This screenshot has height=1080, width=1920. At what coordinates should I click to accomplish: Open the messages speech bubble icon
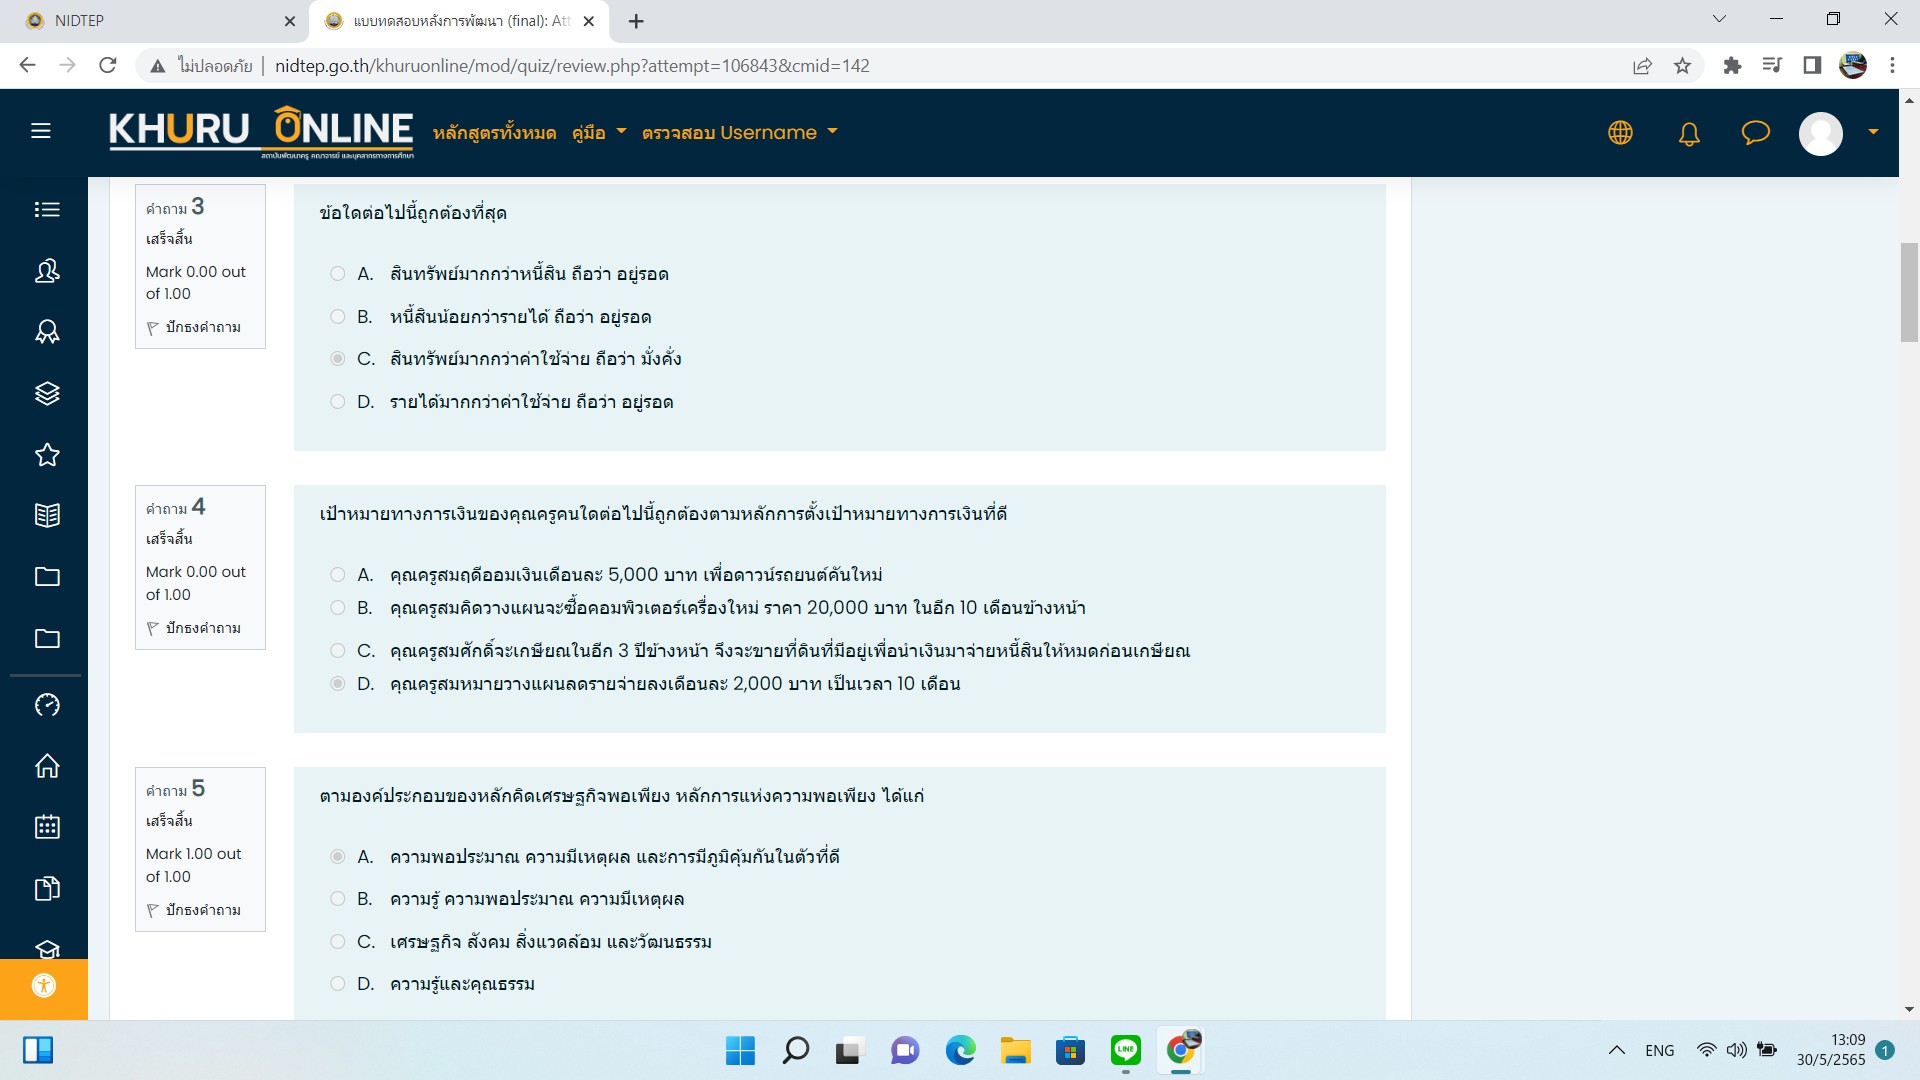(1755, 133)
